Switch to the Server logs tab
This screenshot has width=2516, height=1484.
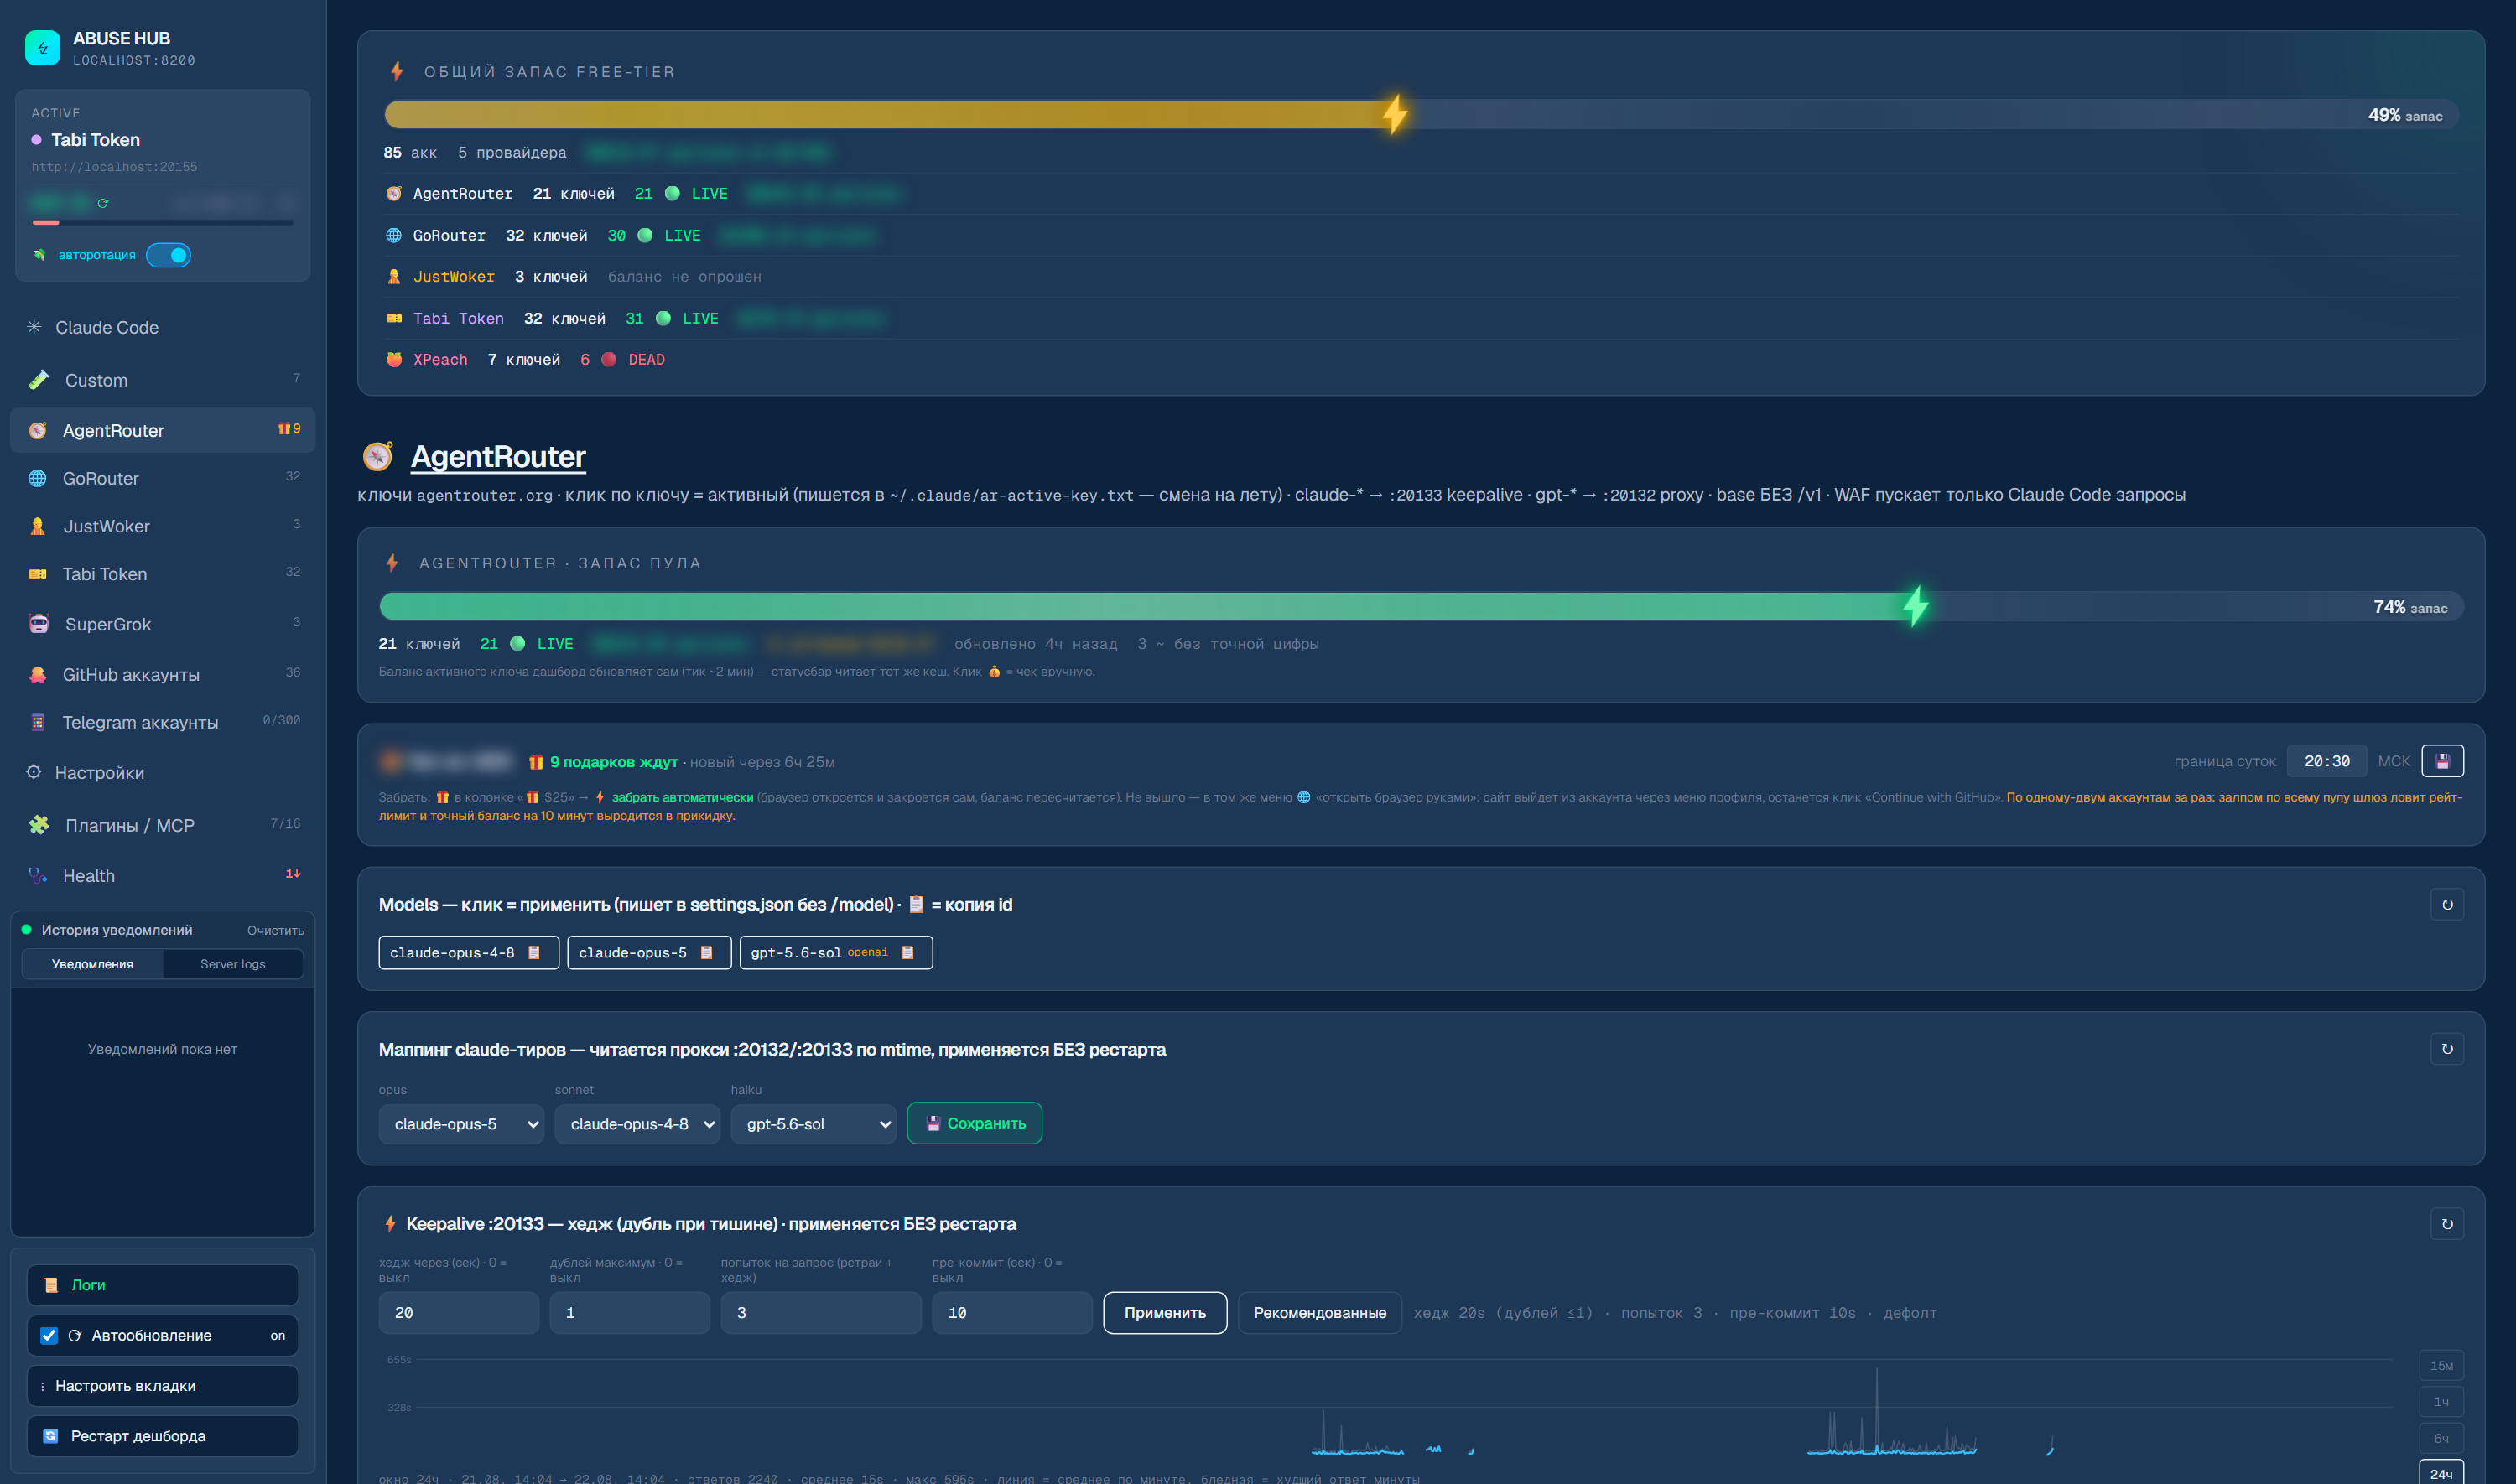(x=233, y=964)
